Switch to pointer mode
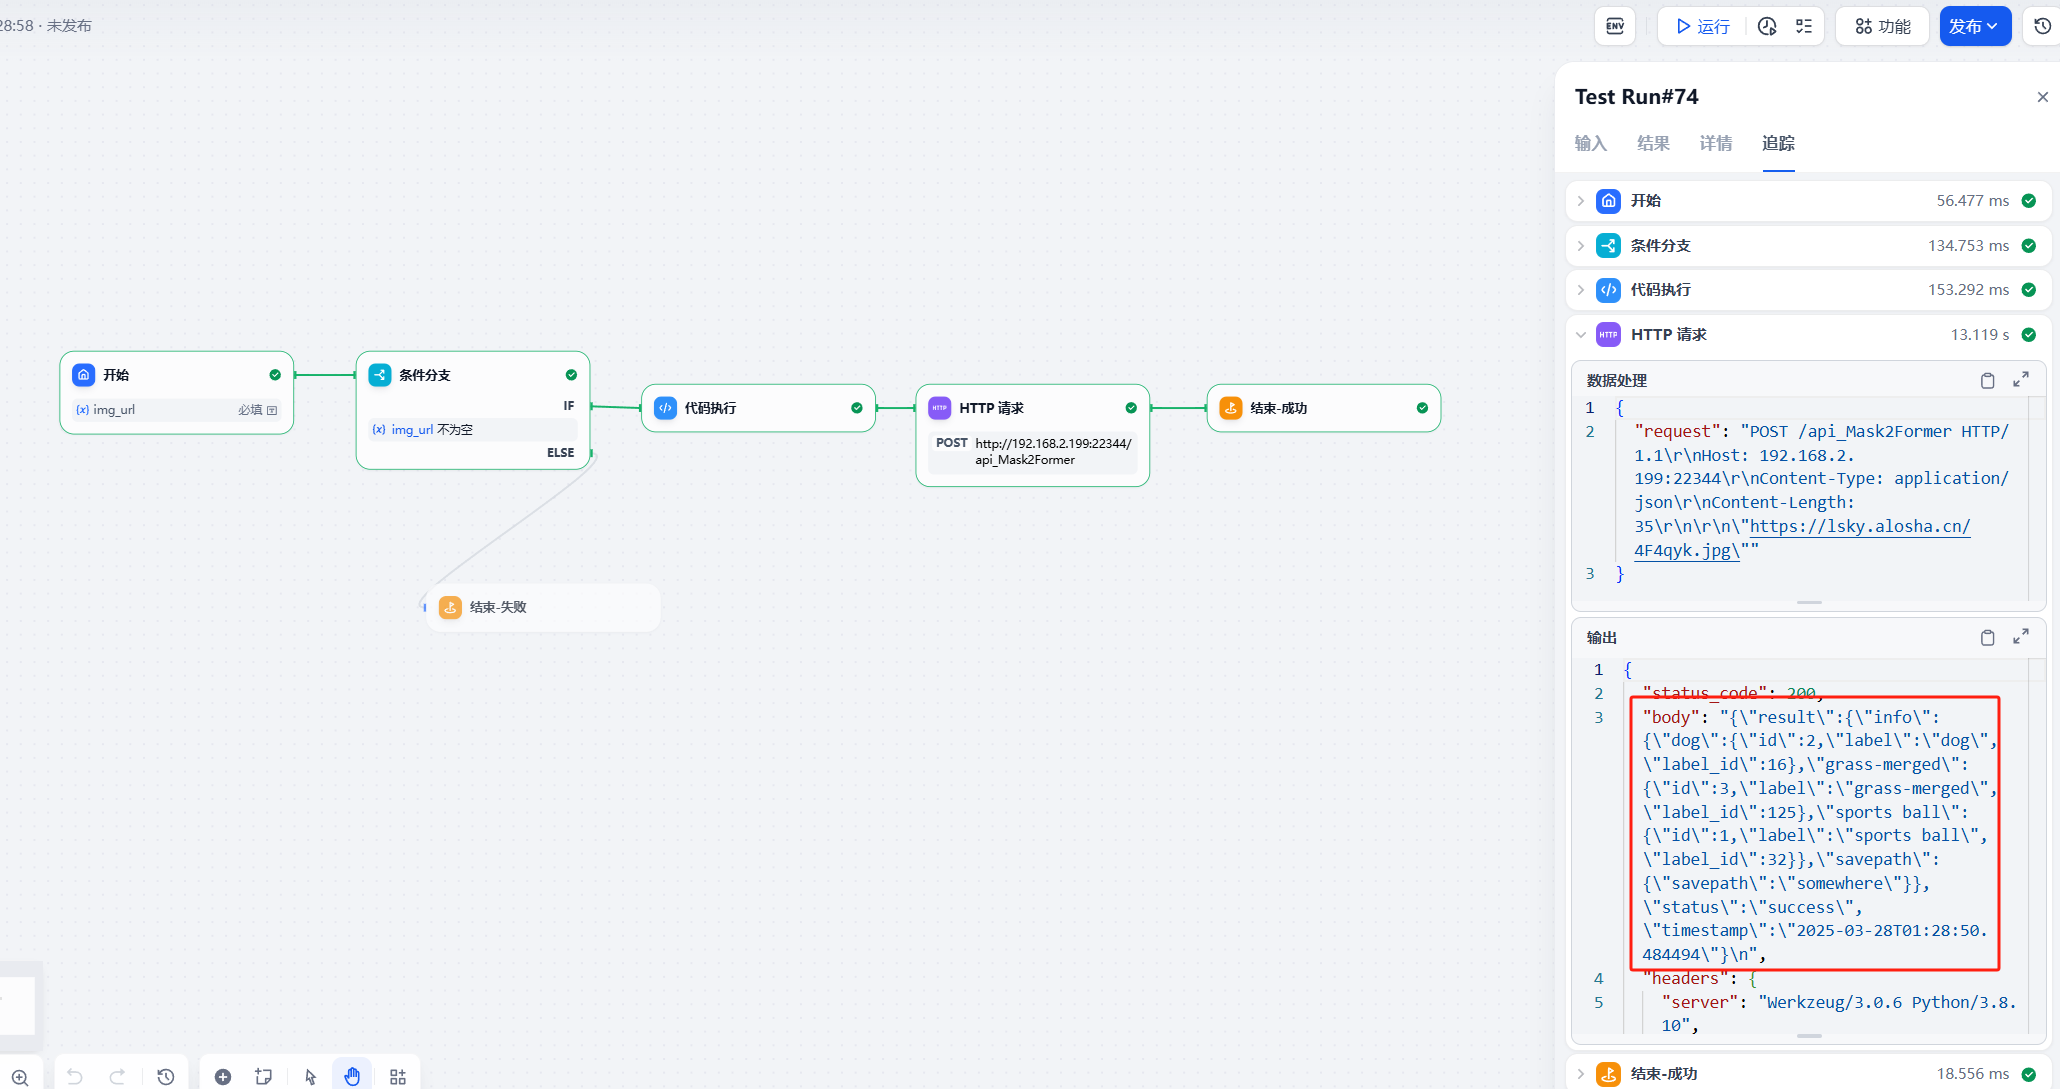The width and height of the screenshot is (2060, 1089). click(310, 1077)
